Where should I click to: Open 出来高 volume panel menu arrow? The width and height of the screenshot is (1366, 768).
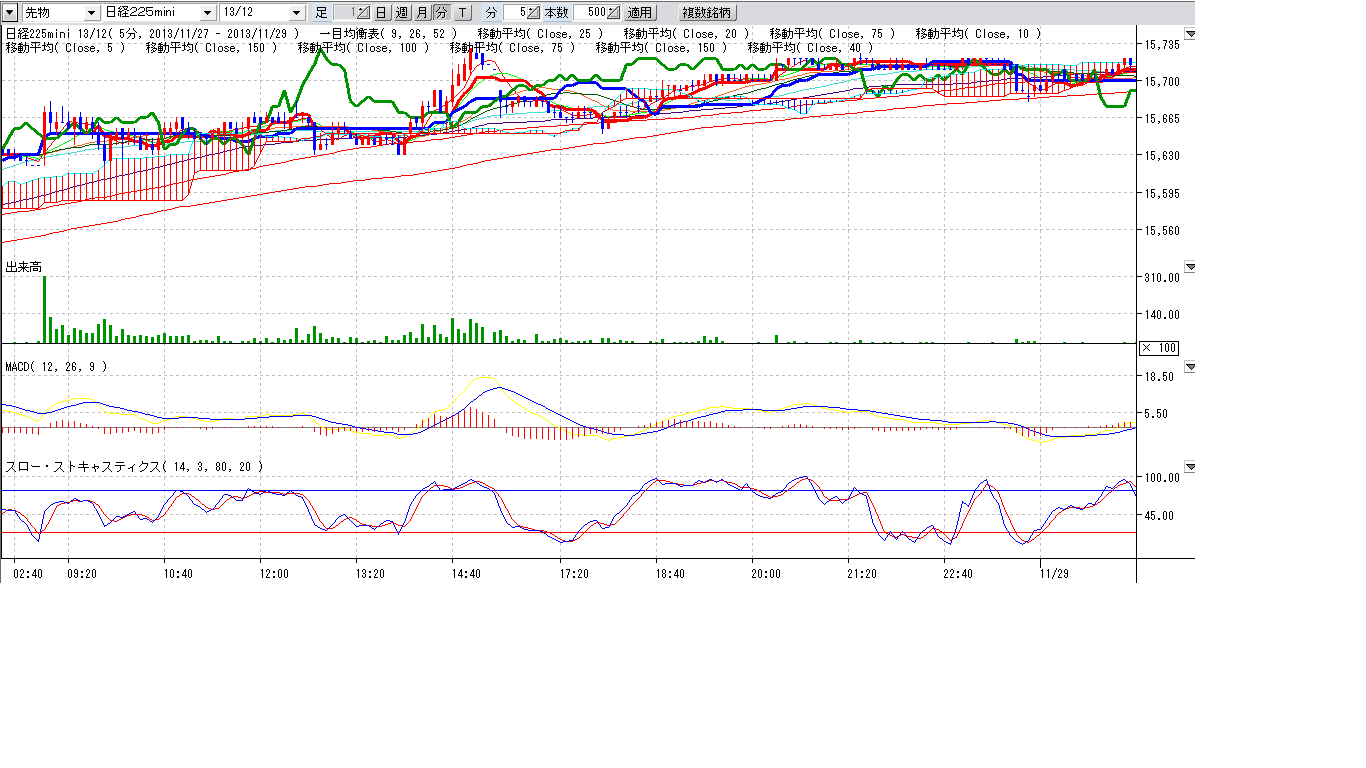click(x=1190, y=267)
